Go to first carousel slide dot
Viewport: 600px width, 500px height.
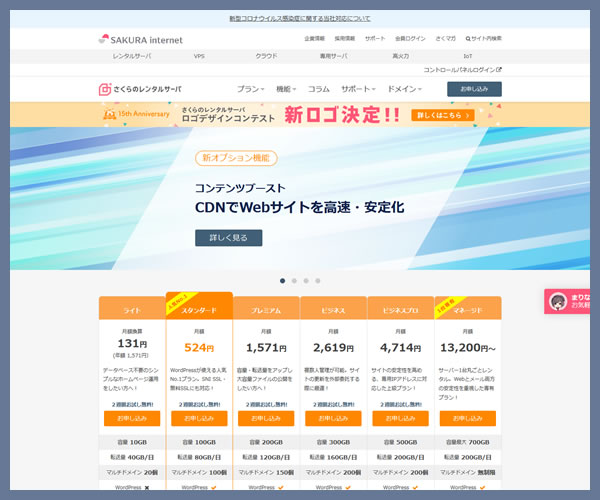click(282, 281)
